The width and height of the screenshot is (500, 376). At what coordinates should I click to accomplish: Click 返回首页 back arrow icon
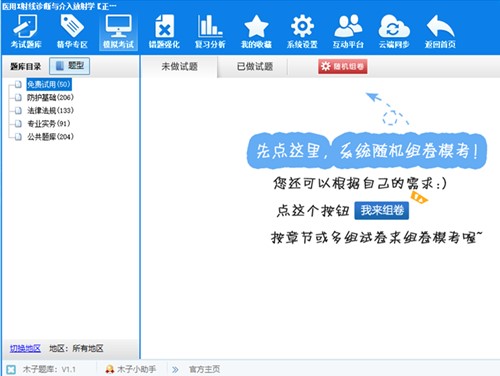[440, 32]
